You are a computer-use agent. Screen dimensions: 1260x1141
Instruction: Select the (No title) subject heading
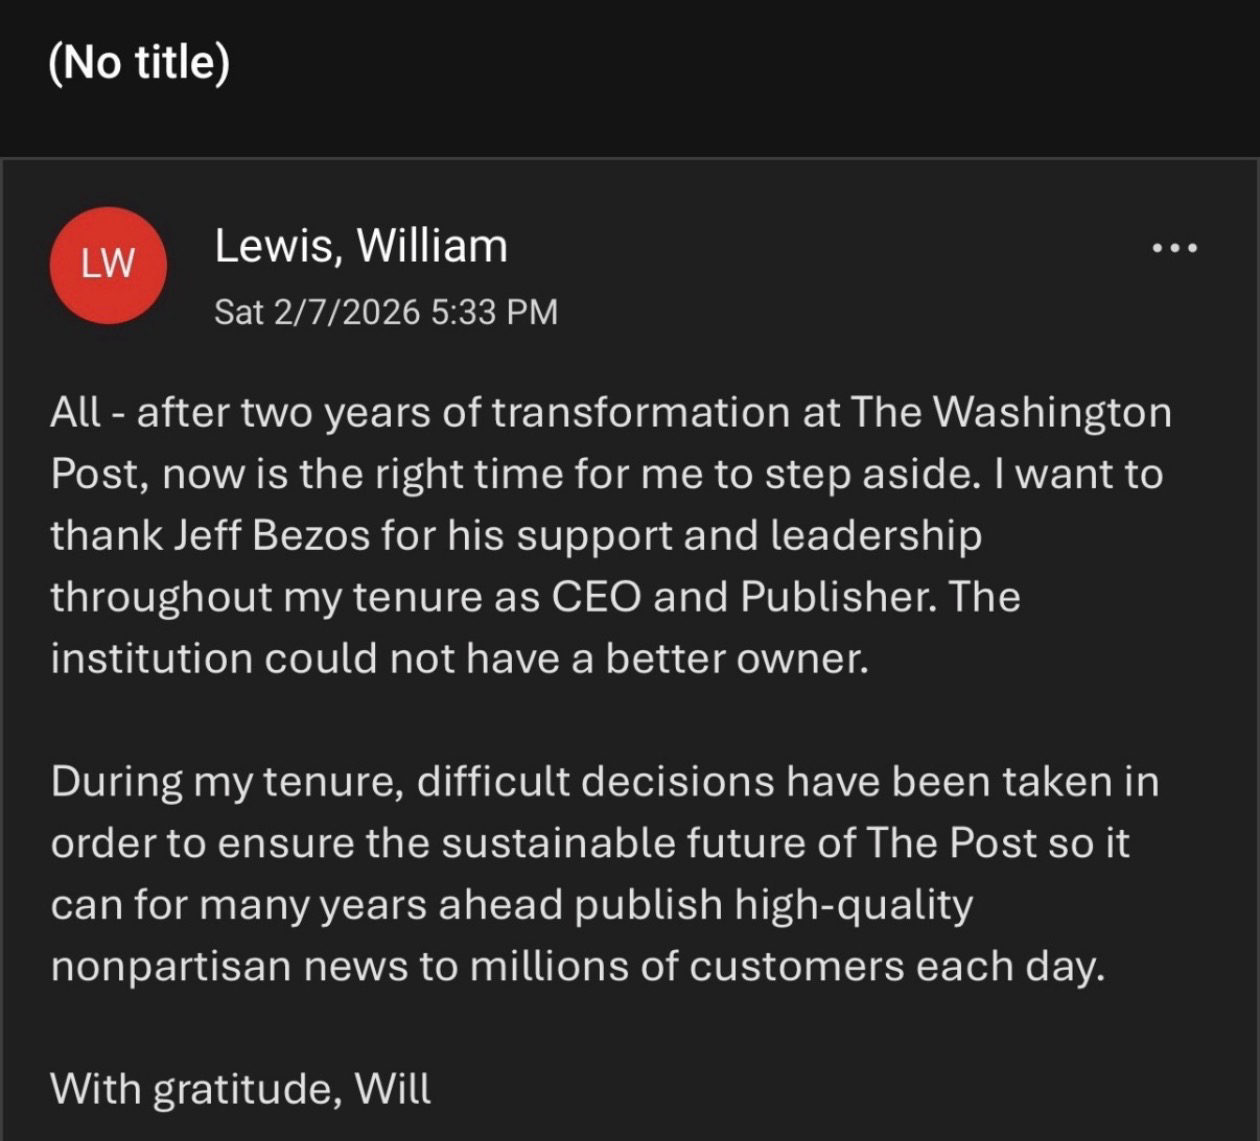[x=138, y=63]
